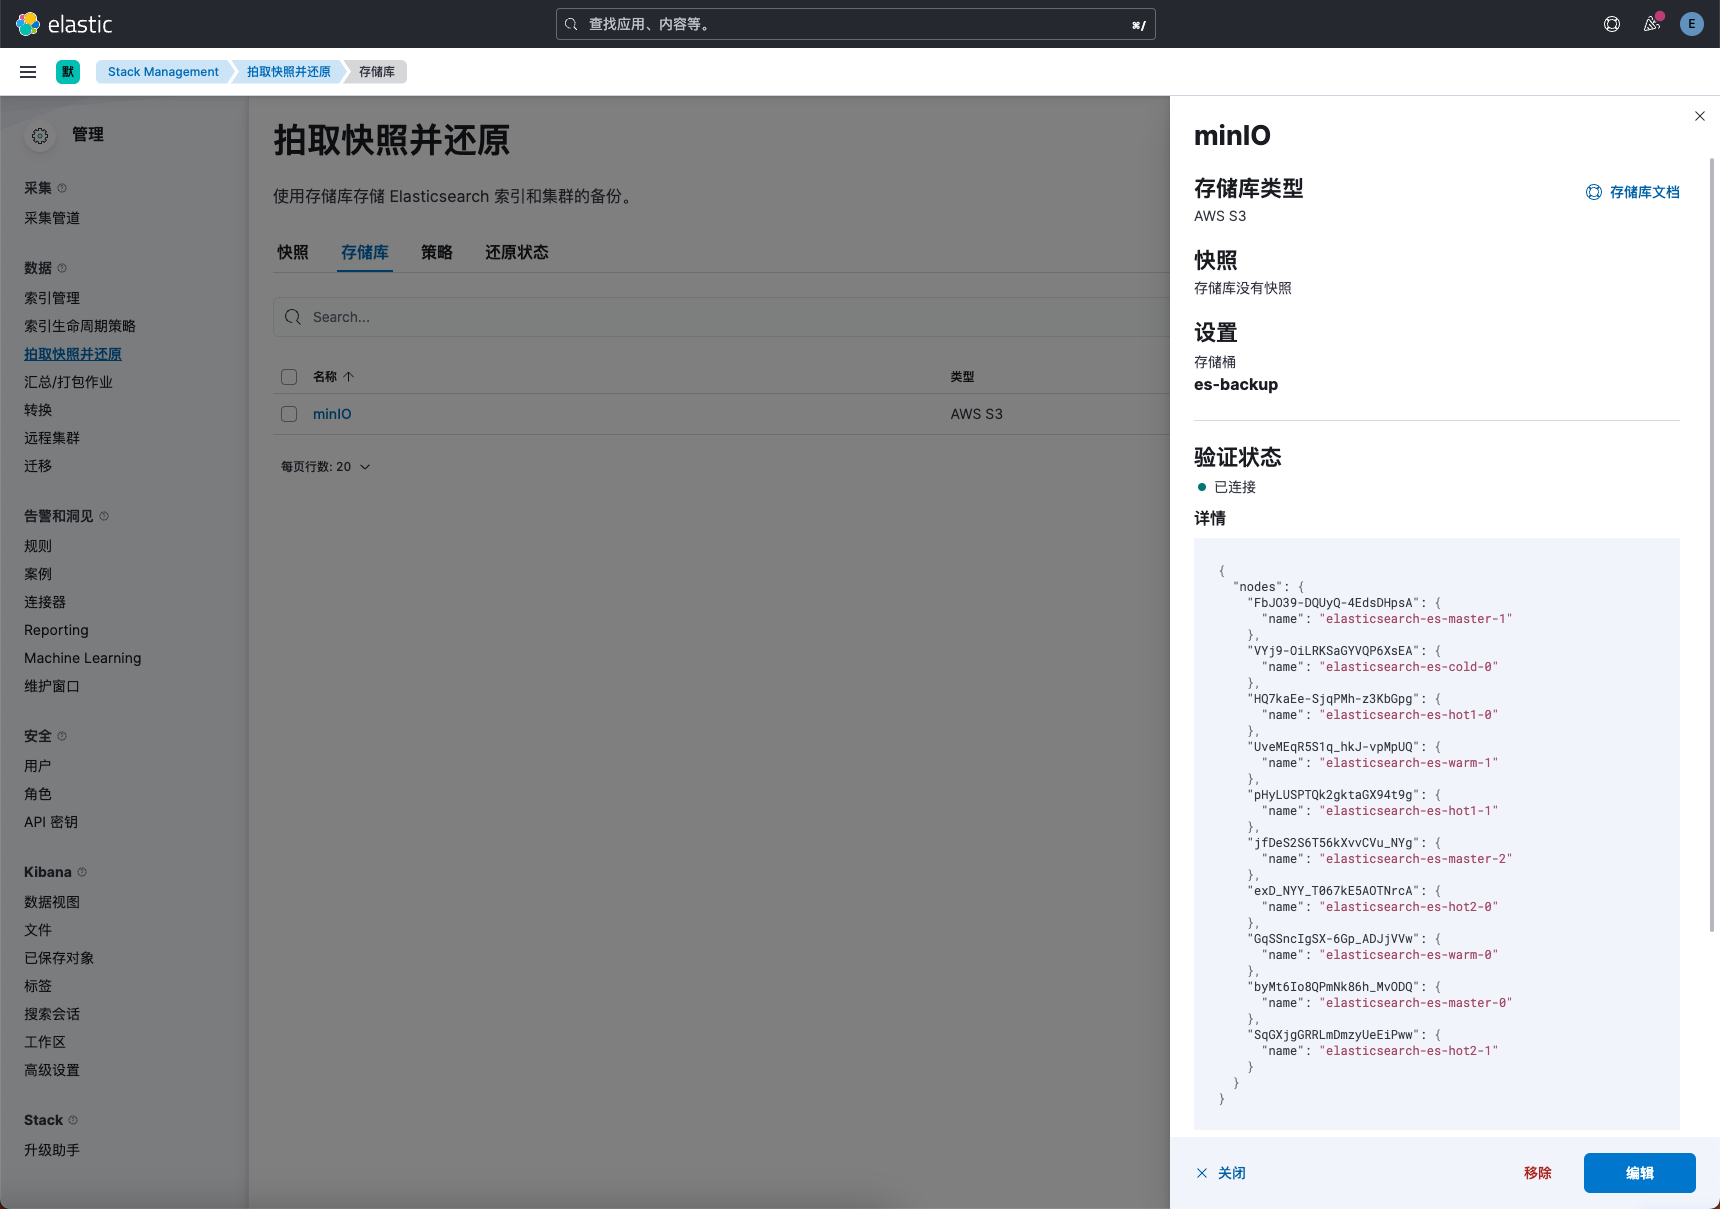This screenshot has height=1209, width=1720.
Task: Switch to the 还原状态 tab
Action: click(x=517, y=252)
